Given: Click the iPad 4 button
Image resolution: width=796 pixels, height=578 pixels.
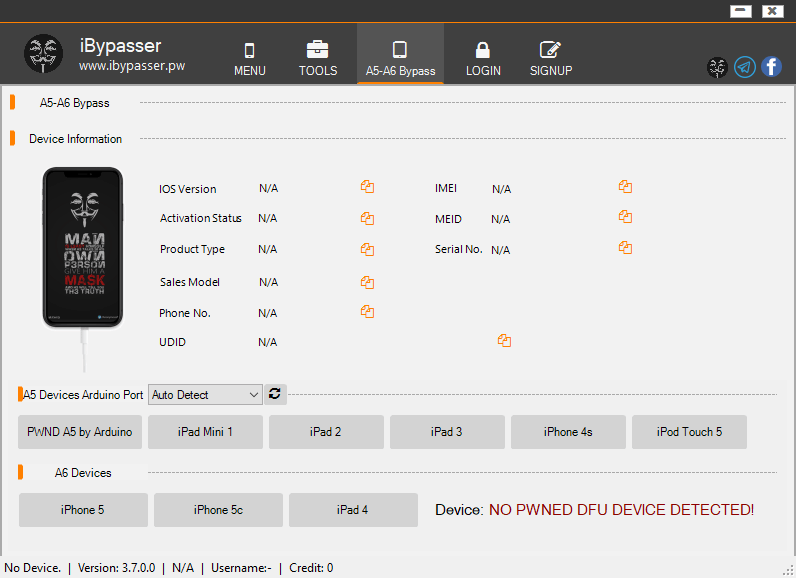Looking at the screenshot, I should click(x=353, y=510).
